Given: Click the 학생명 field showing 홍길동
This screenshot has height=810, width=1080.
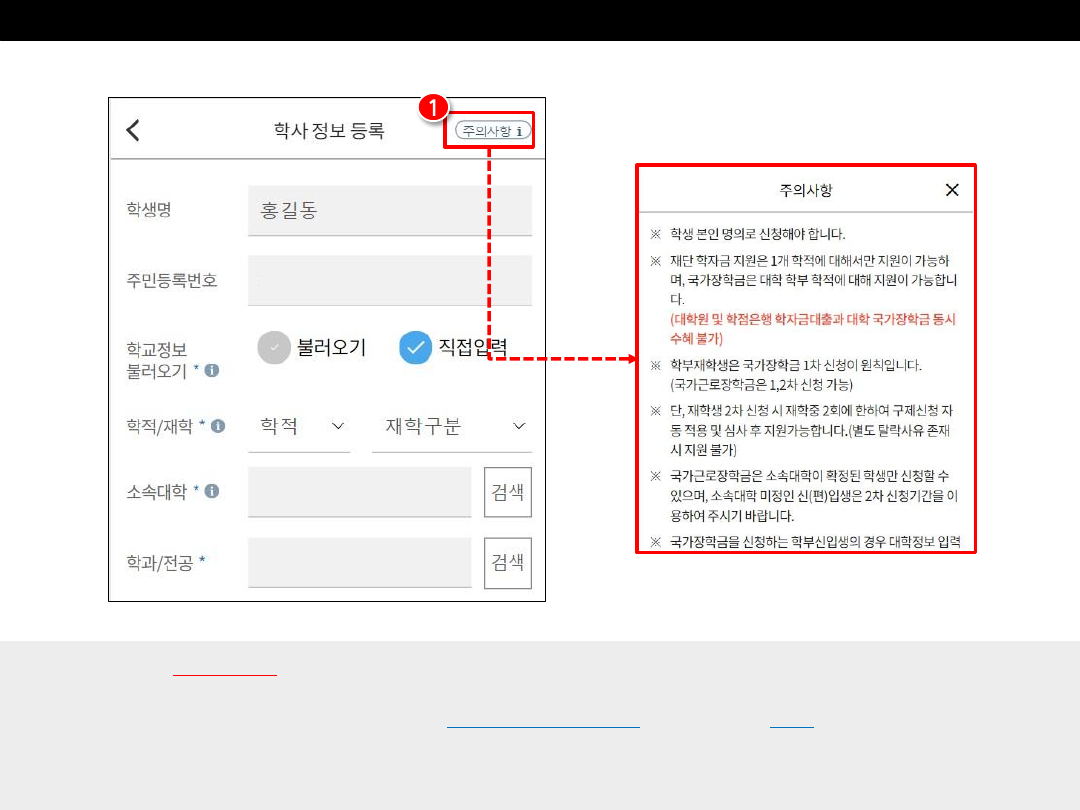Looking at the screenshot, I should (389, 211).
